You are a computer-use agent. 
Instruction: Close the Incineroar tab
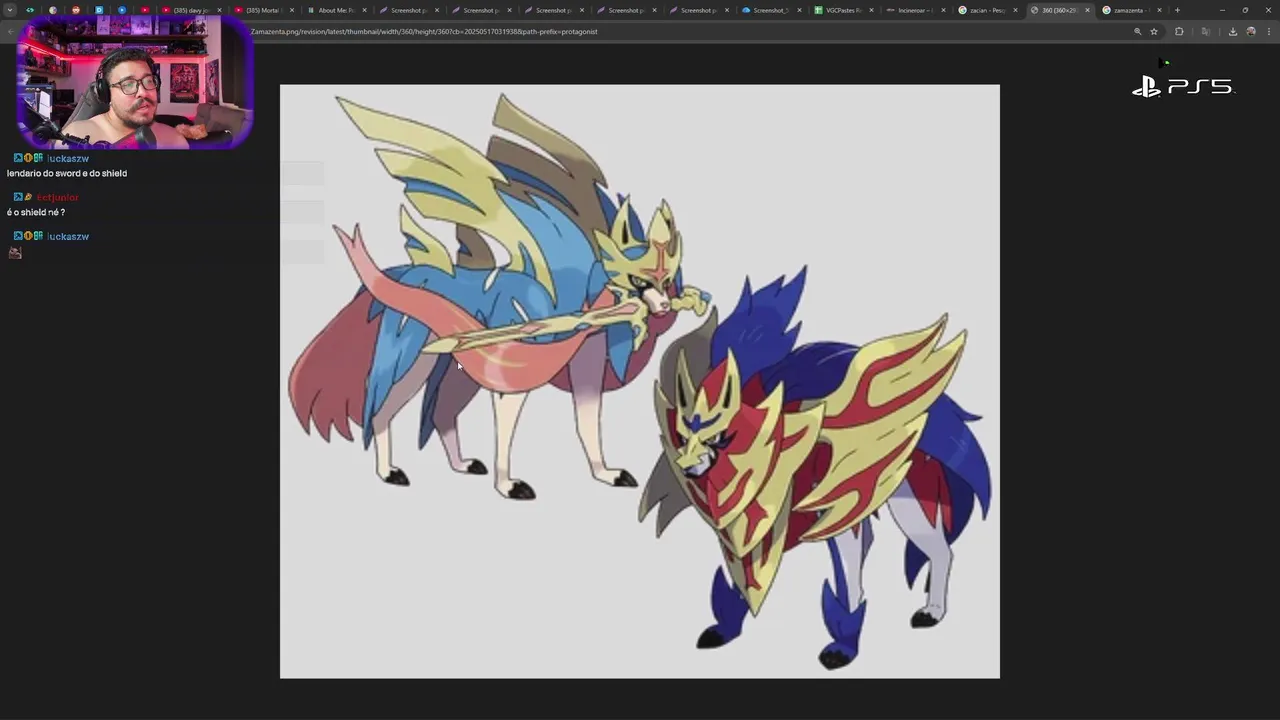click(943, 10)
